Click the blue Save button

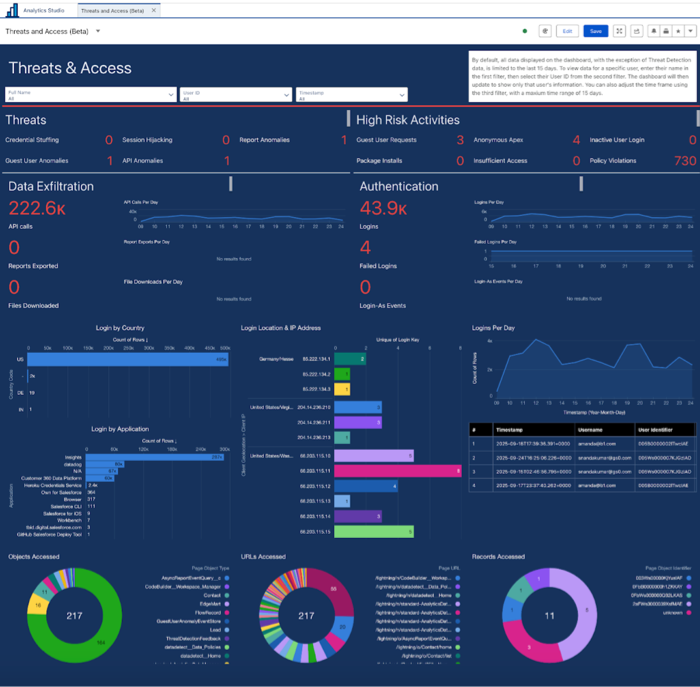[x=596, y=31]
